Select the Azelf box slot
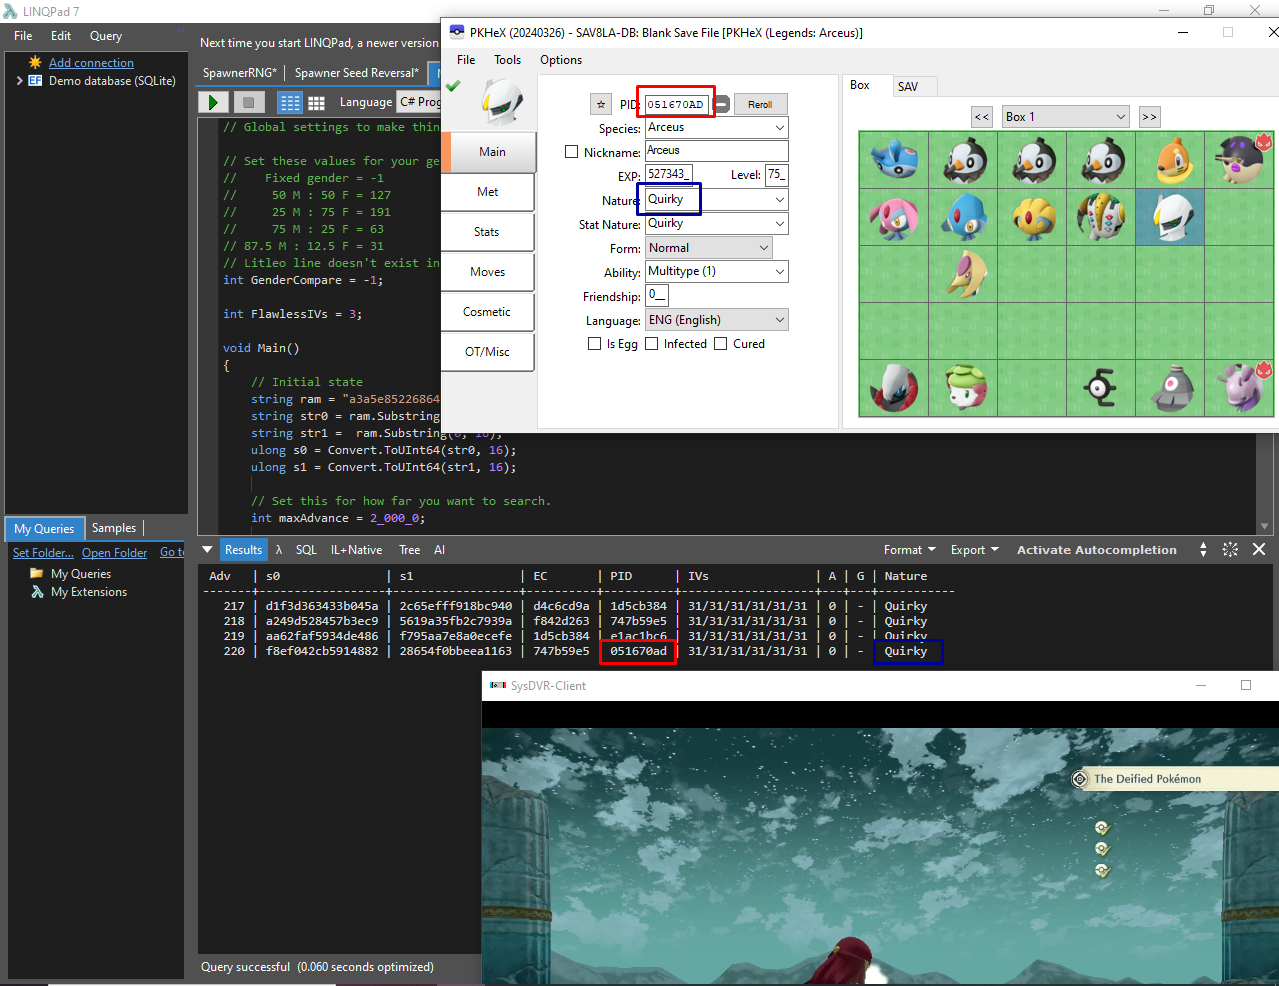Image resolution: width=1279 pixels, height=986 pixels. pos(963,217)
